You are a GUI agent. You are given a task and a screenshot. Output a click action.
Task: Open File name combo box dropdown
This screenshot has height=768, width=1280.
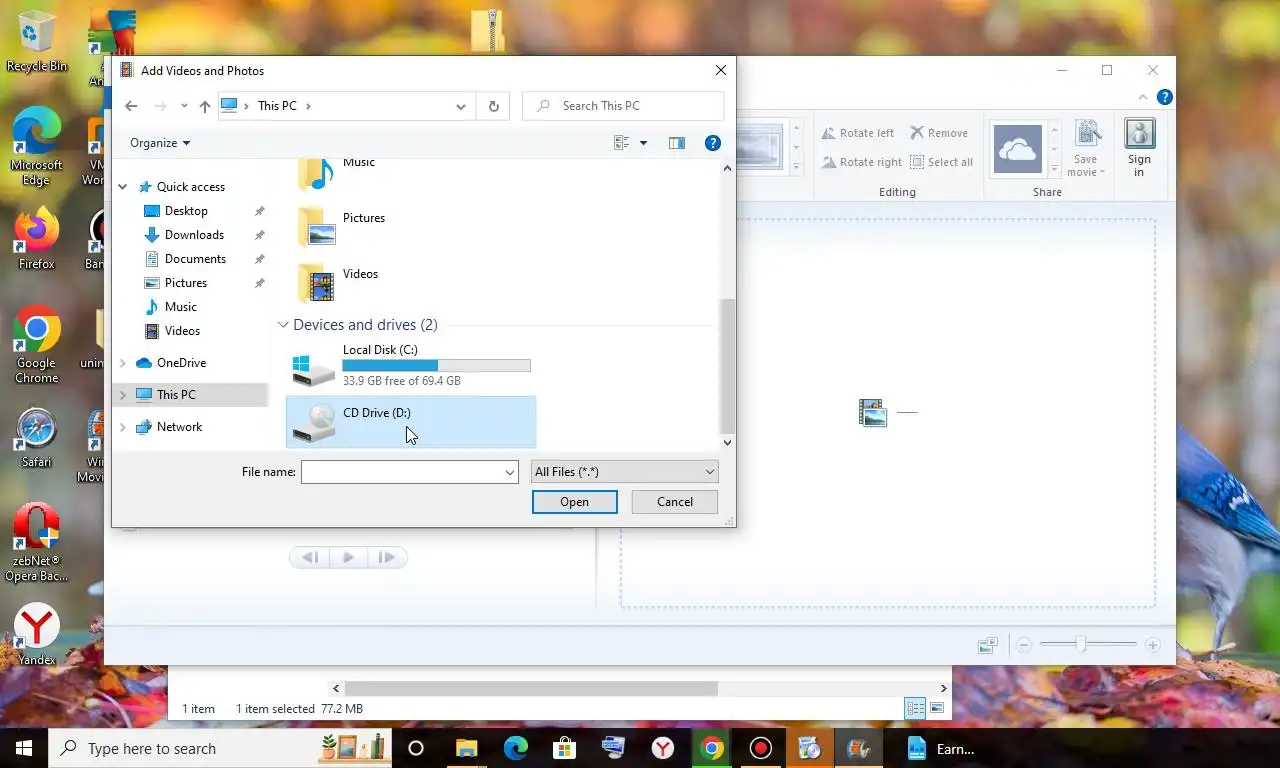509,472
